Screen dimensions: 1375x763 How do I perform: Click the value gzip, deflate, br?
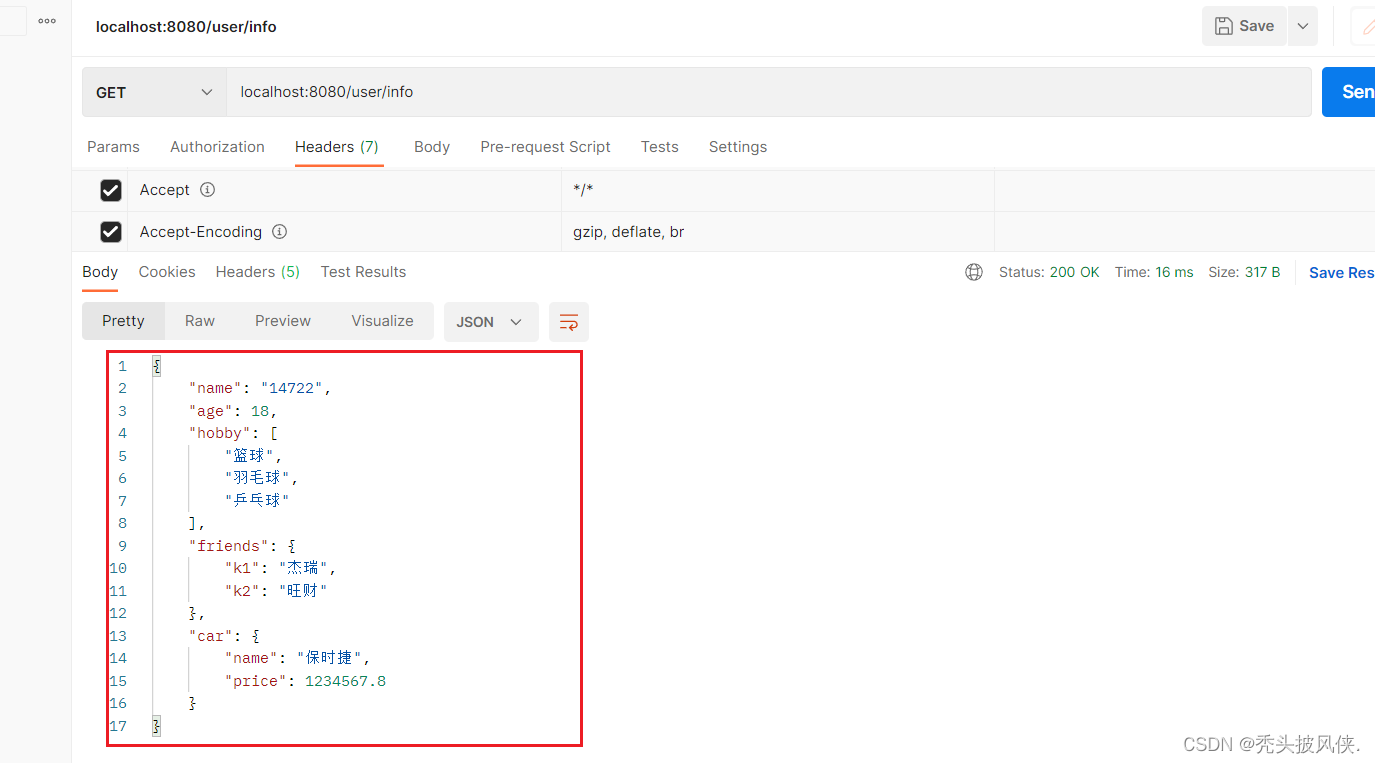pos(628,232)
